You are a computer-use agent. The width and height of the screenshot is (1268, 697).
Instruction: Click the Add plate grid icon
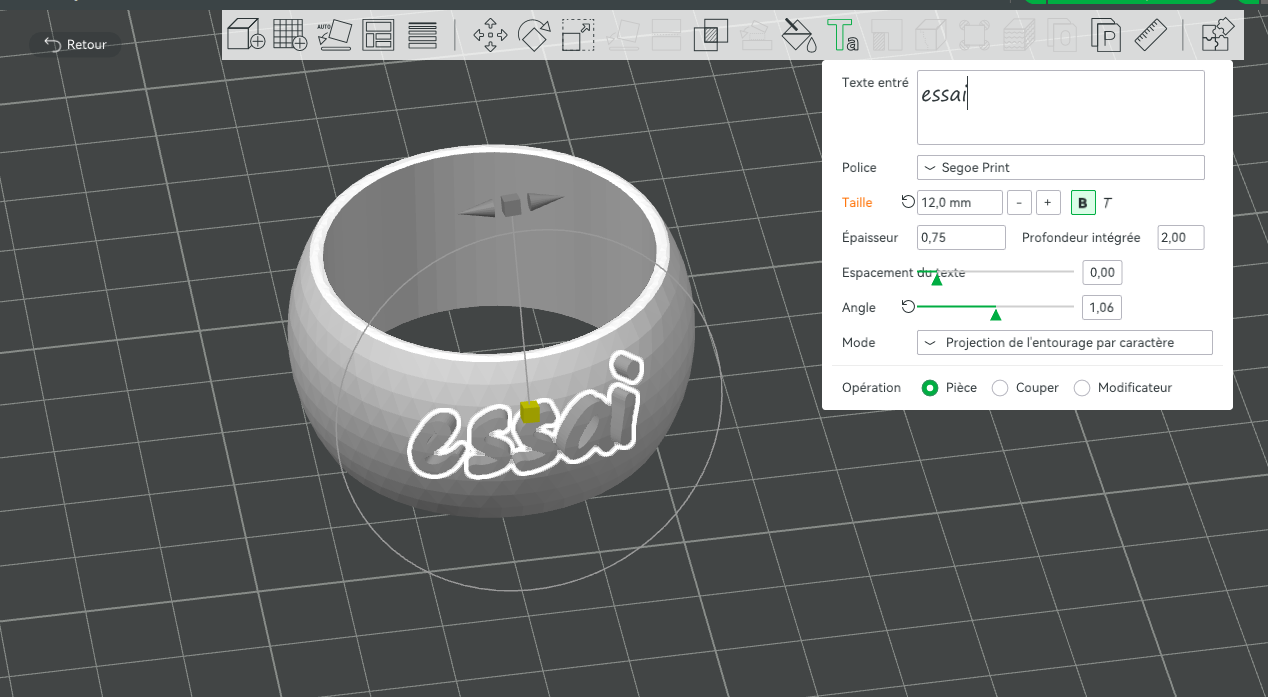290,35
